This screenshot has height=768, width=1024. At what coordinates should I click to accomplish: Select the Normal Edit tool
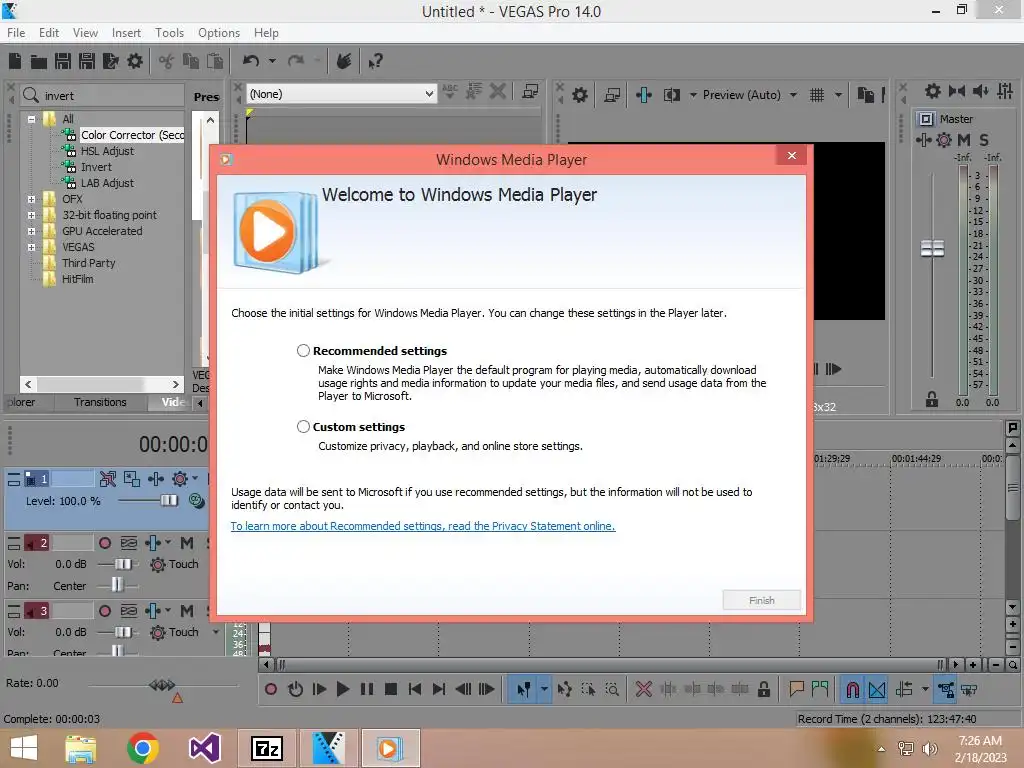524,690
